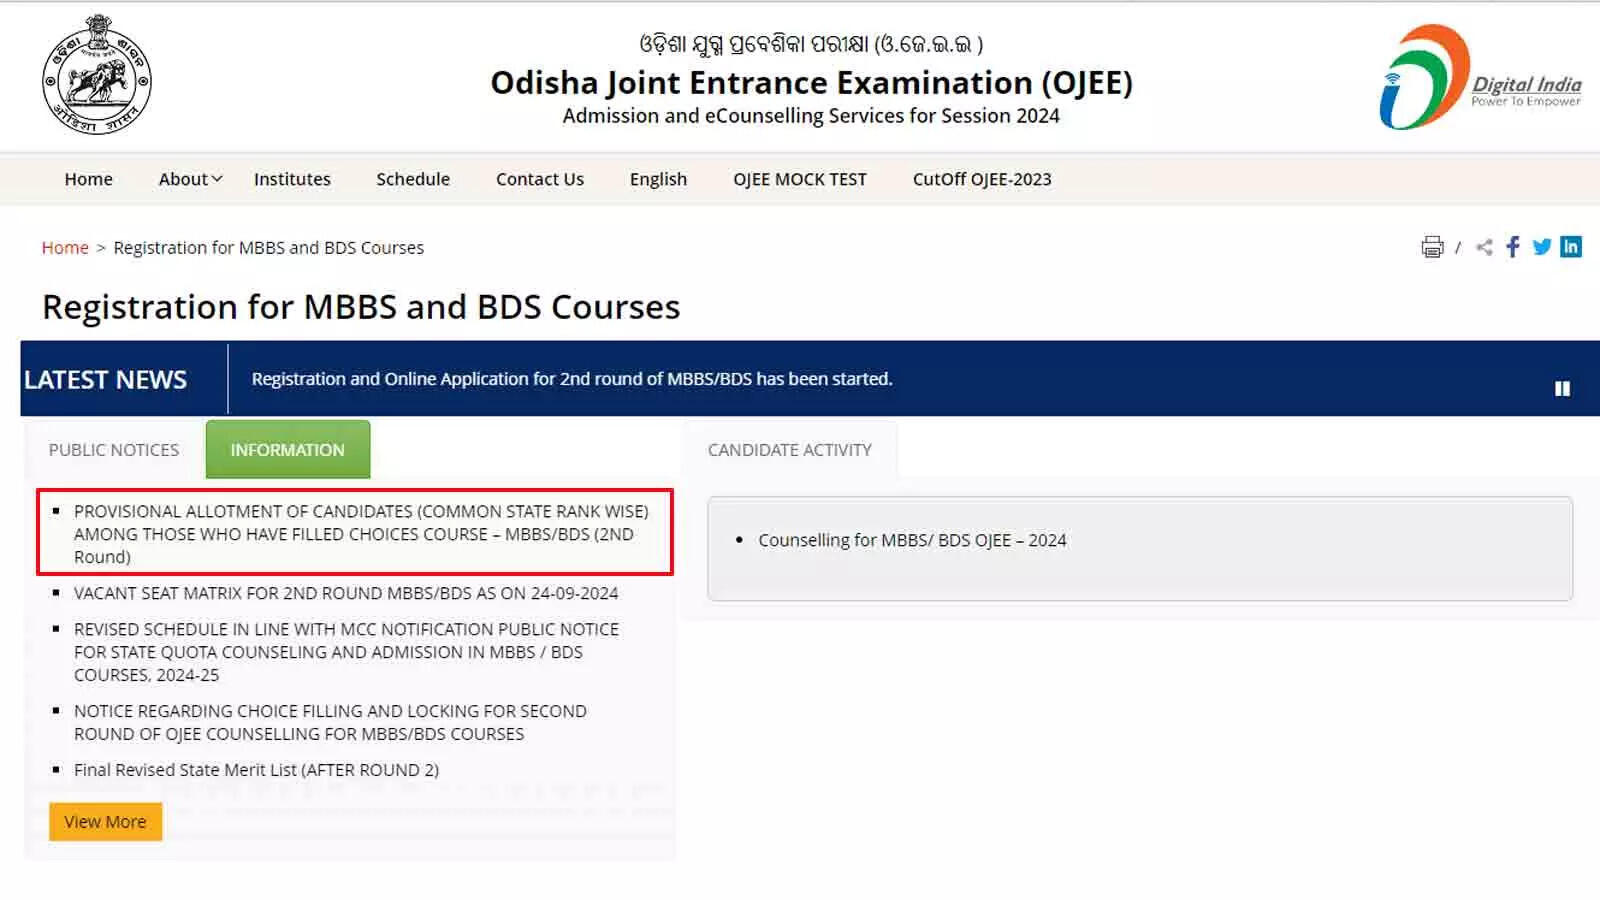Print the page using the printer icon
Screen dimensions: 1600x900
coord(1432,247)
